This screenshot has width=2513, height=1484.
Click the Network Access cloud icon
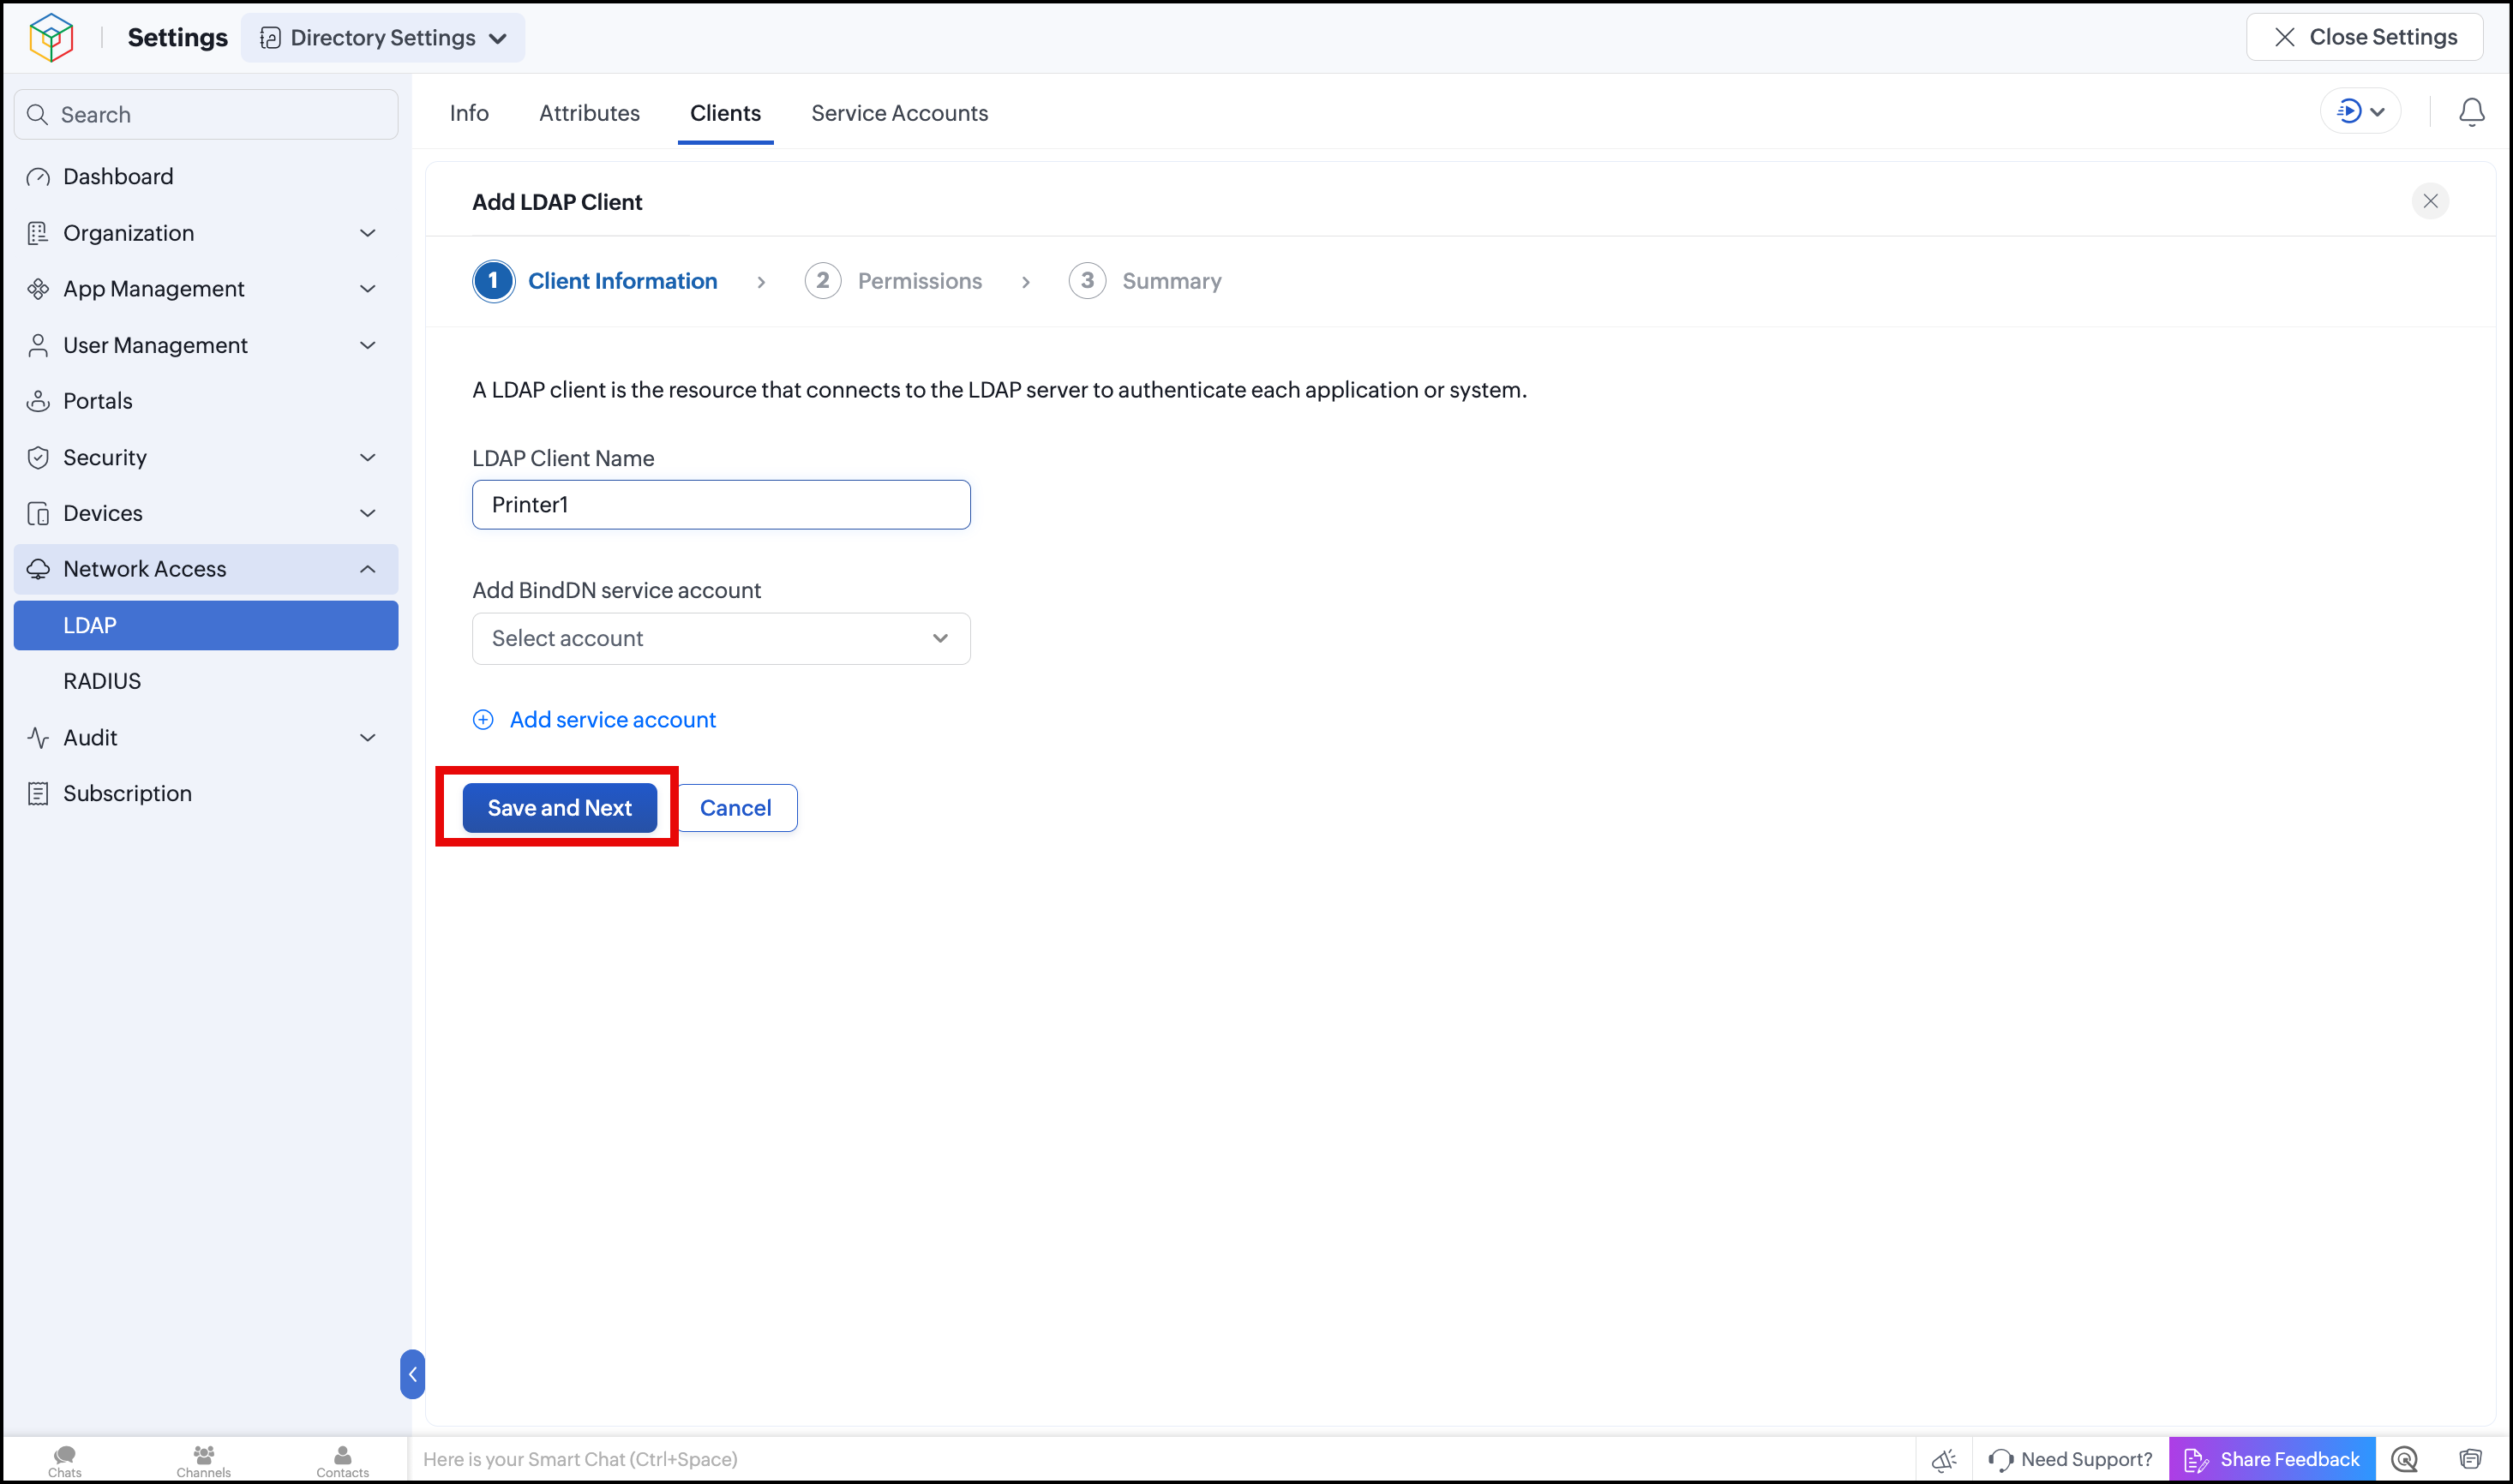click(x=38, y=569)
